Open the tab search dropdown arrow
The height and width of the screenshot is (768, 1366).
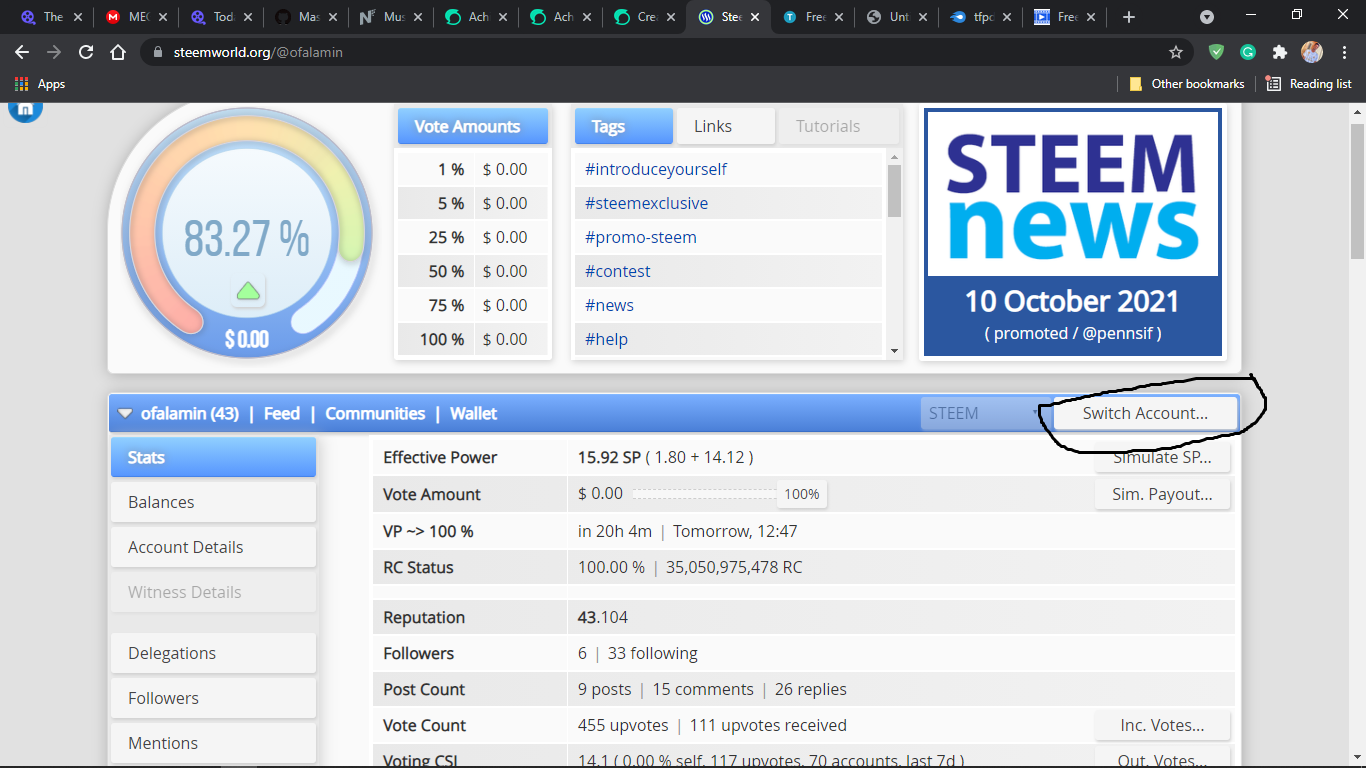1207,17
